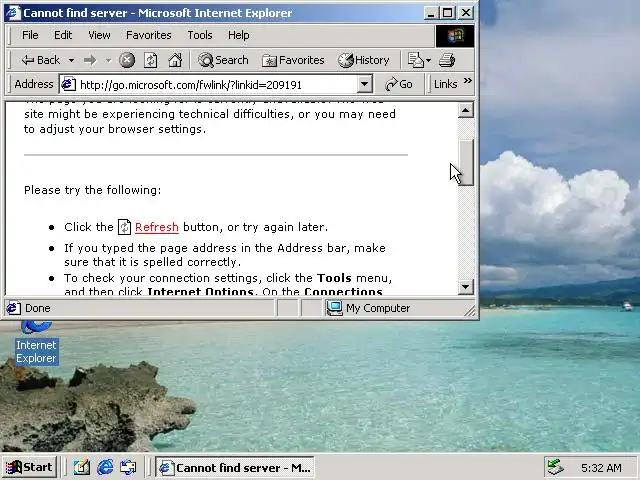
Task: Show the History pane from the toolbar
Action: [x=364, y=60]
